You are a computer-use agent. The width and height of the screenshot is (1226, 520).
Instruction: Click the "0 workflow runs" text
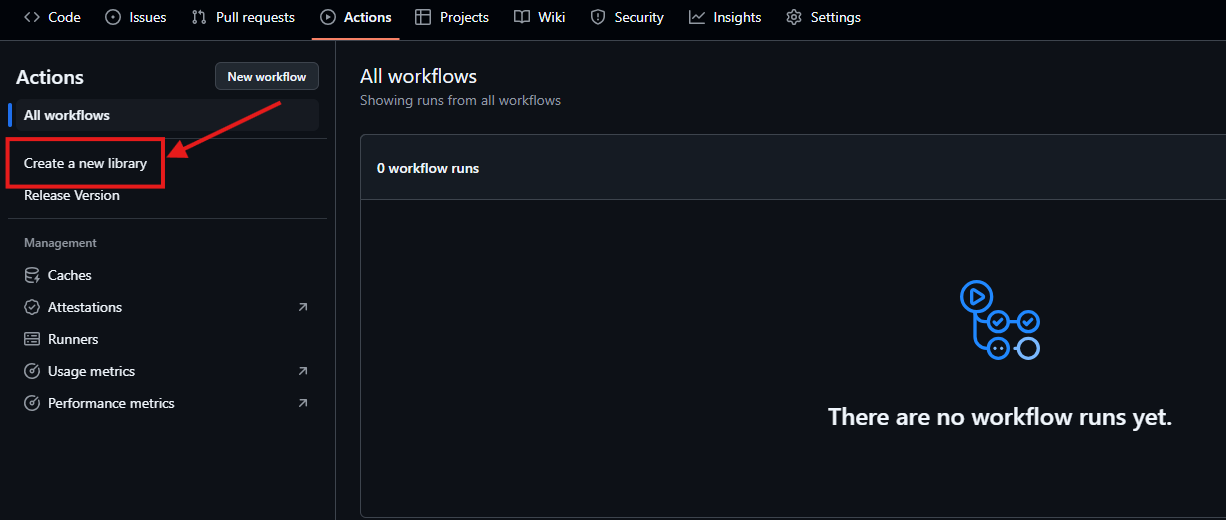[428, 168]
